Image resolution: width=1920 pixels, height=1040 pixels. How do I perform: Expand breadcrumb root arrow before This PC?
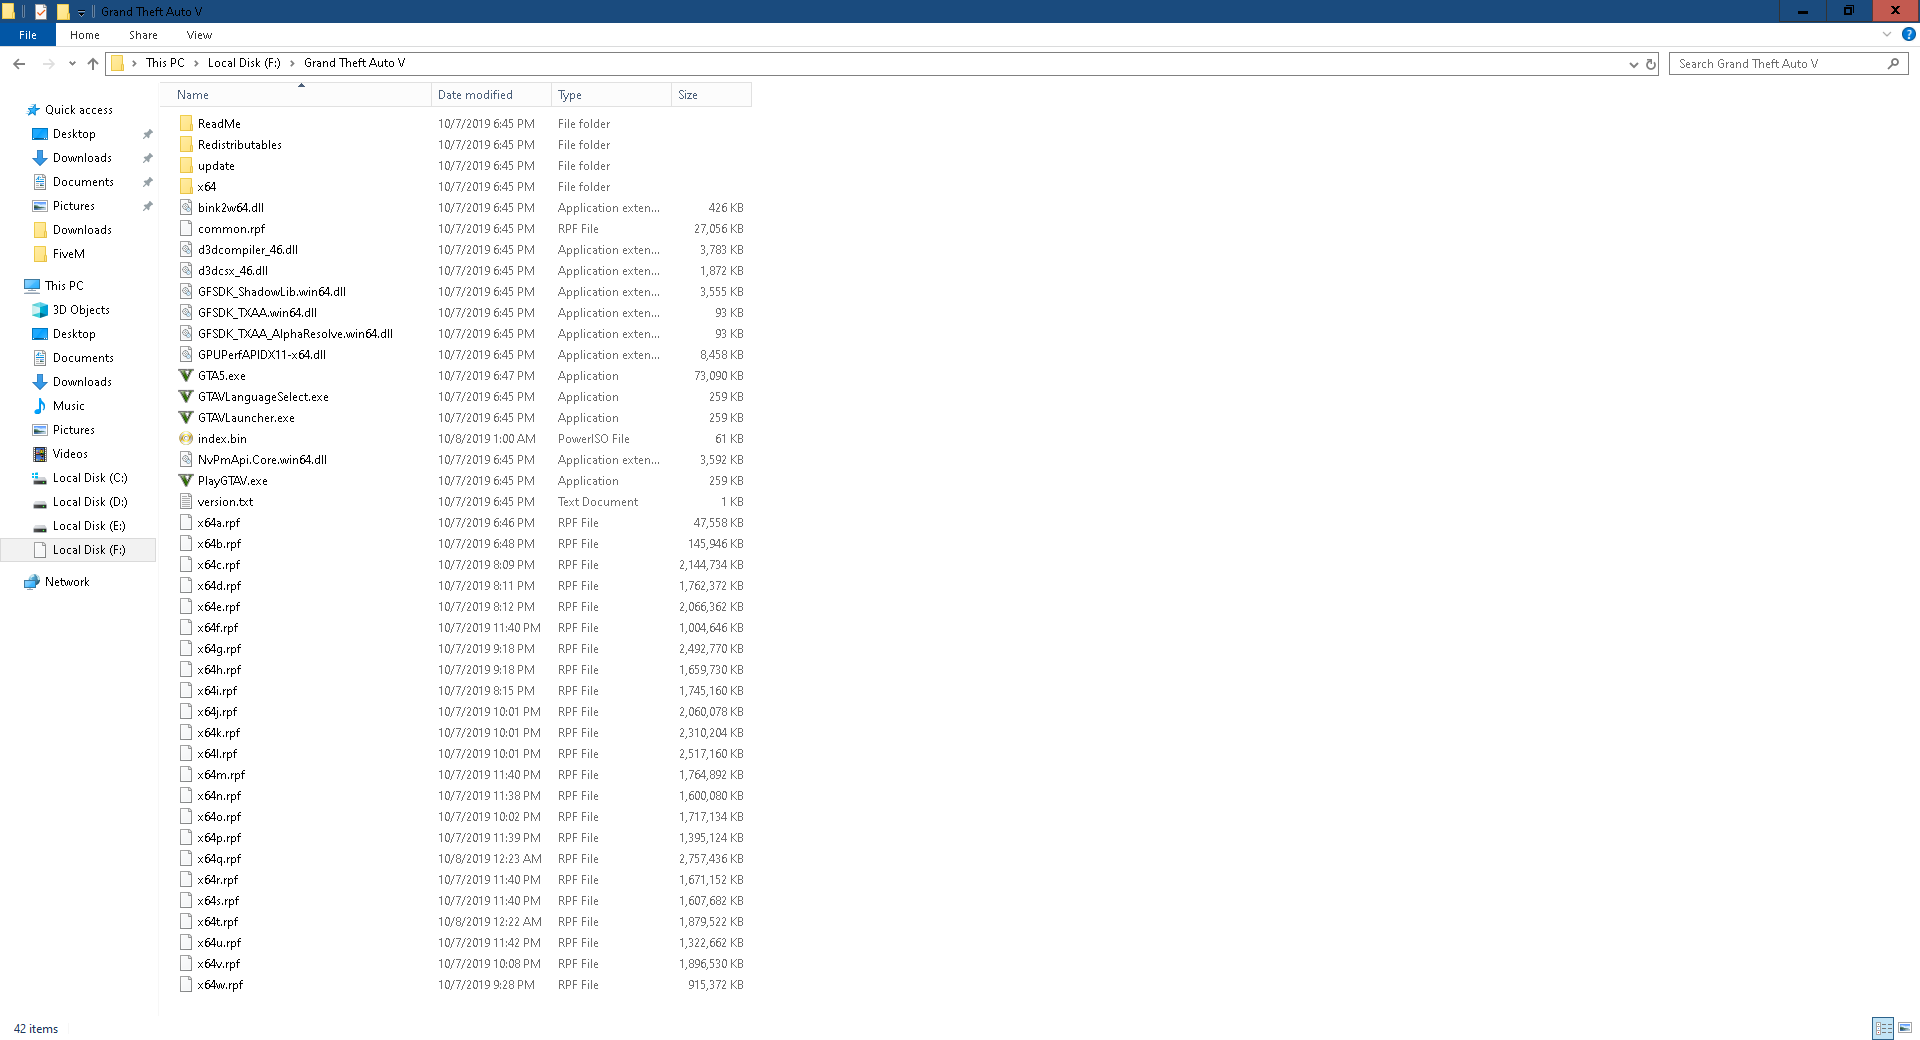pyautogui.click(x=134, y=63)
